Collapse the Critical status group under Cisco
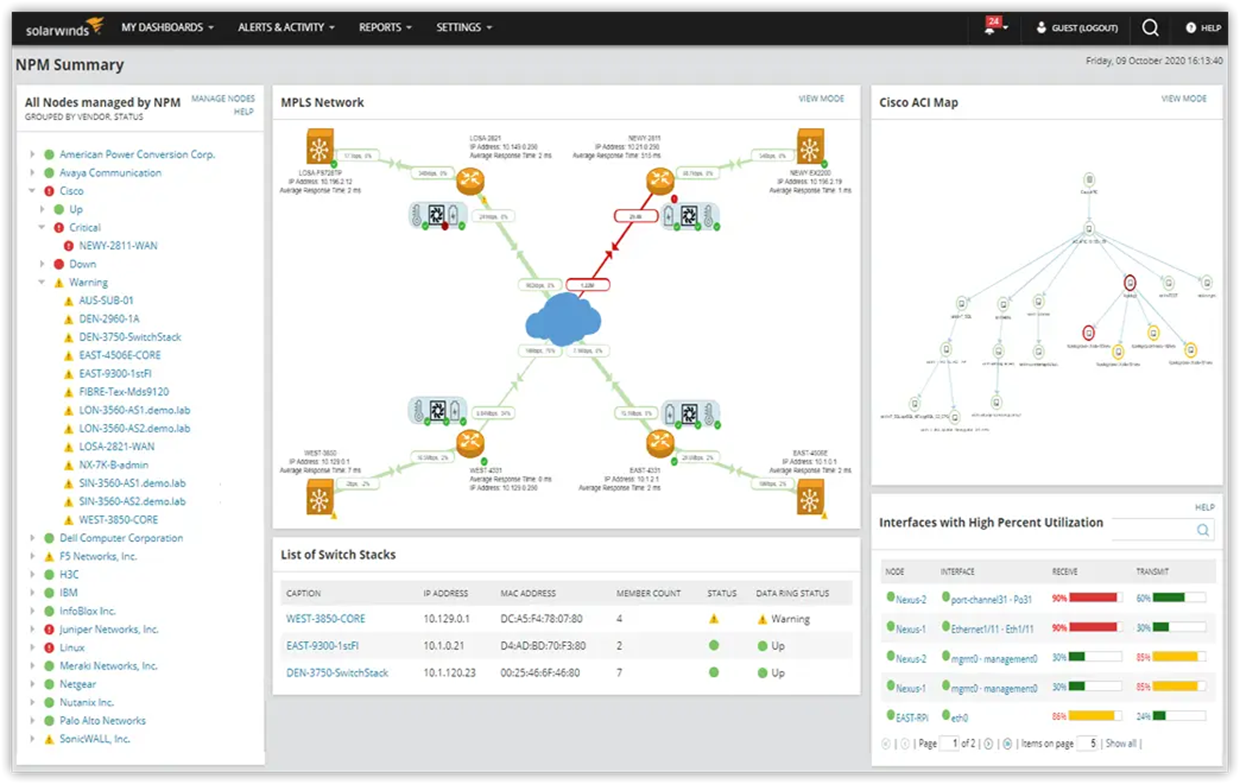Viewport: 1240px width, 784px height. pyautogui.click(x=42, y=228)
